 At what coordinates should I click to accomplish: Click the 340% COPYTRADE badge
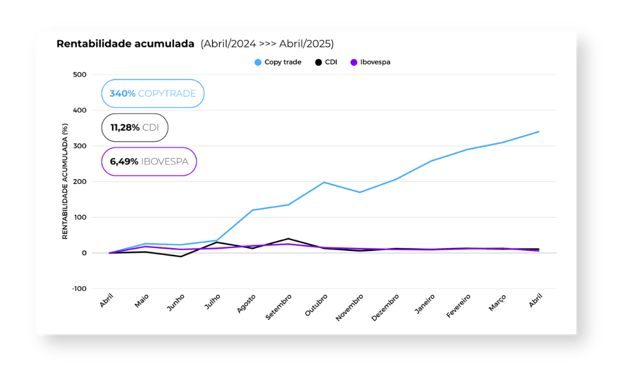point(153,94)
